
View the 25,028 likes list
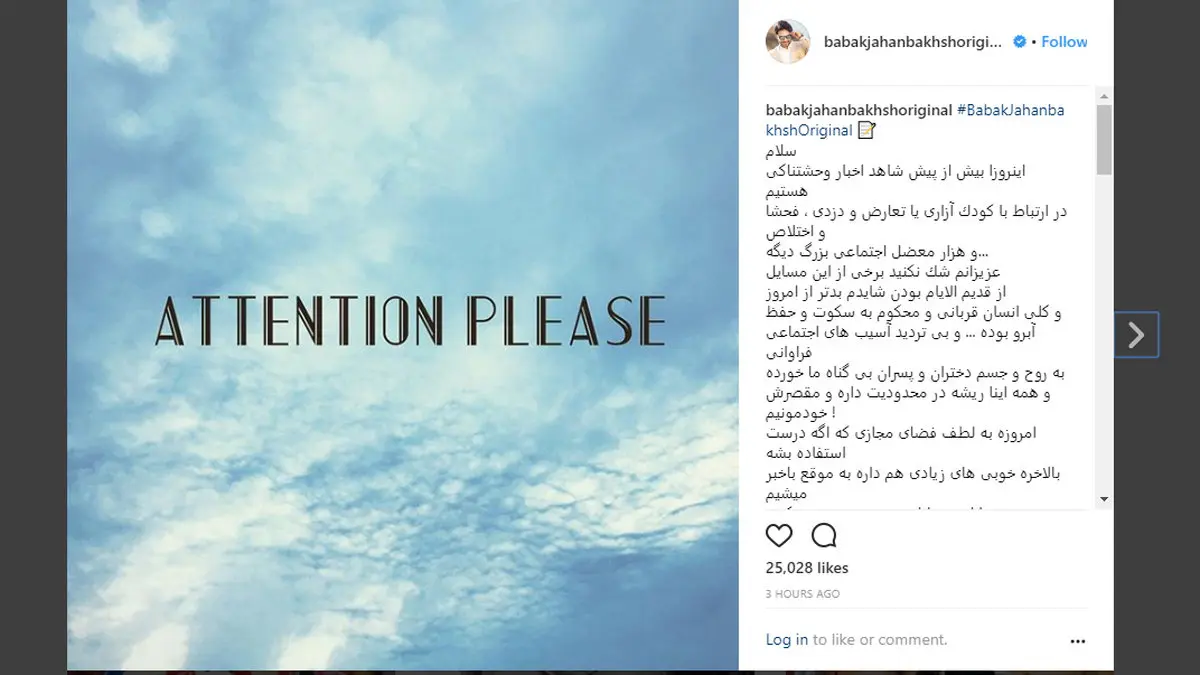[x=807, y=568]
